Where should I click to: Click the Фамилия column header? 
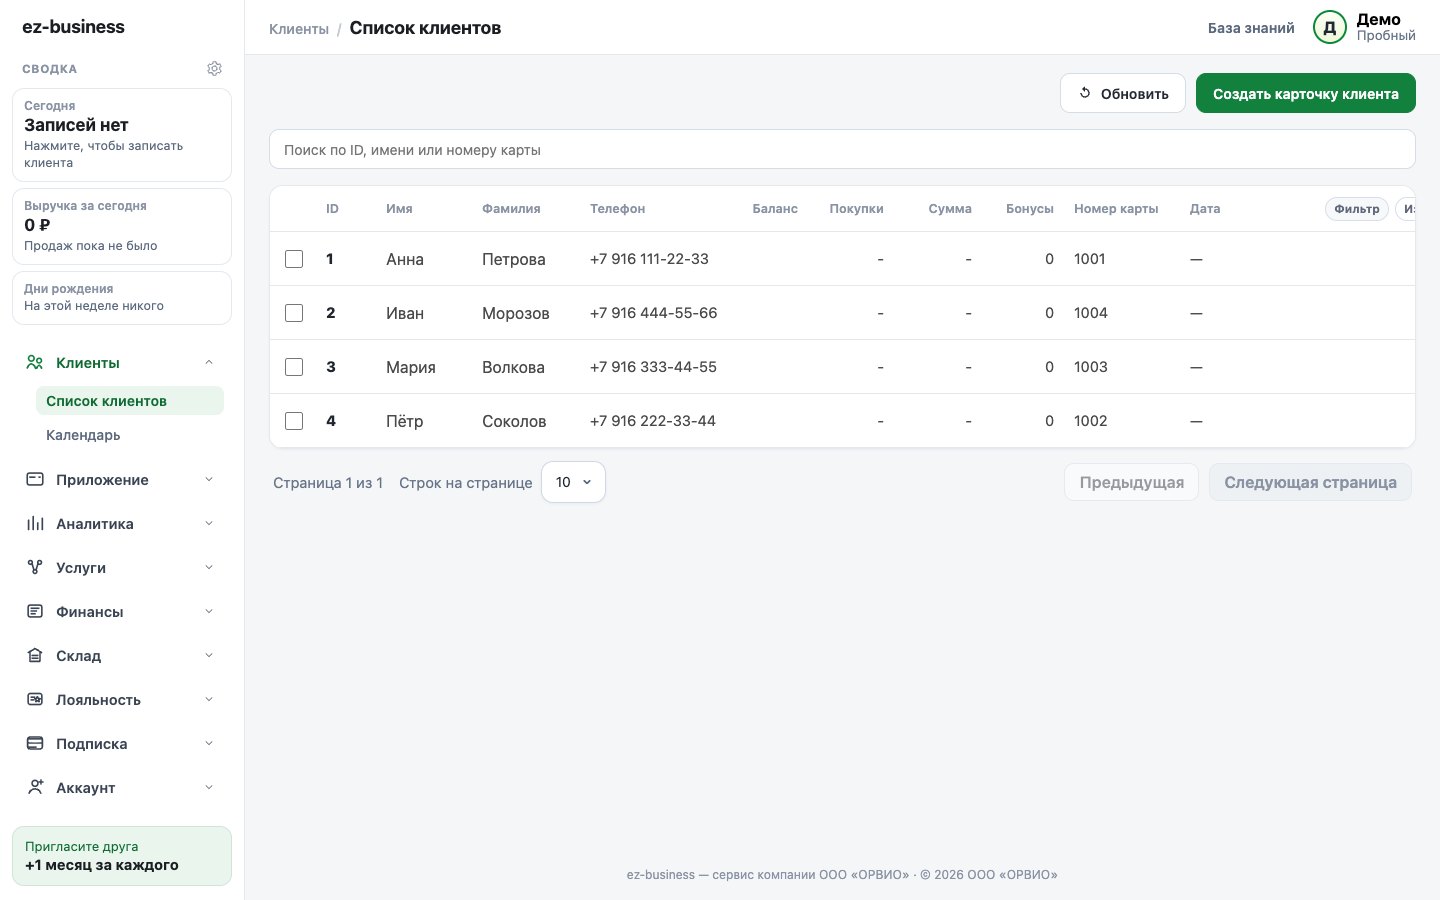coord(511,209)
